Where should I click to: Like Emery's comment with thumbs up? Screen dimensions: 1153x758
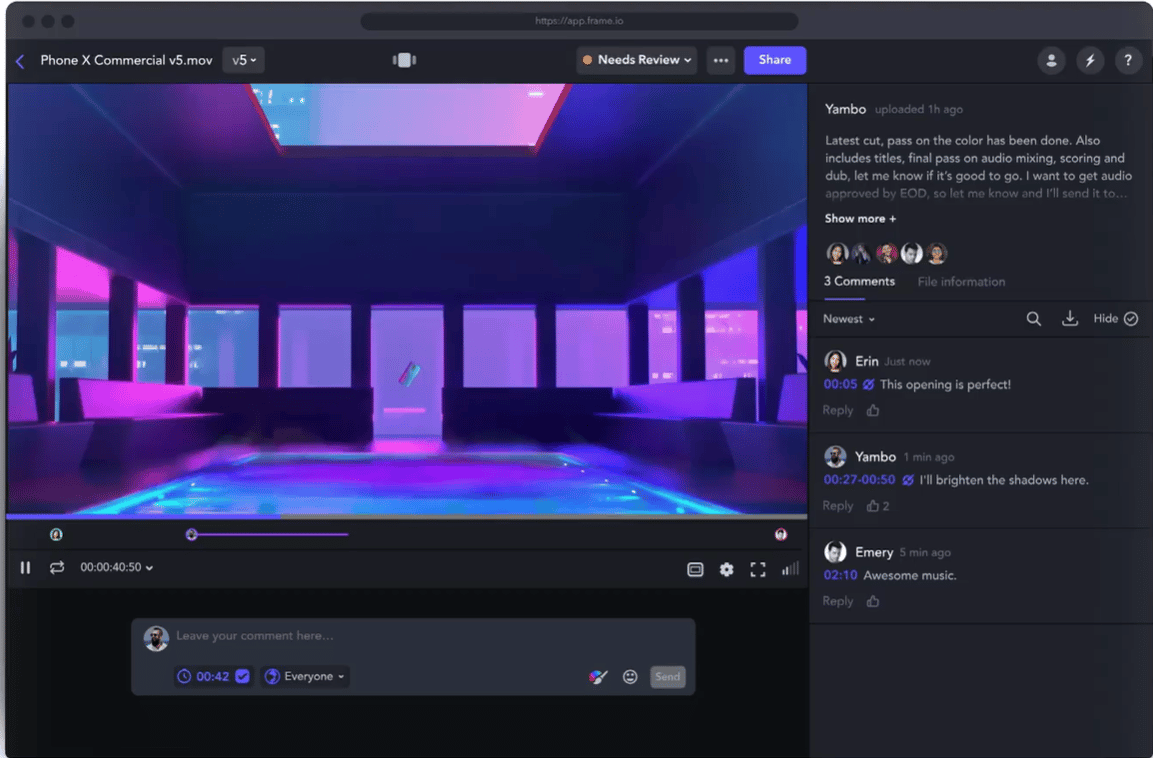(873, 601)
